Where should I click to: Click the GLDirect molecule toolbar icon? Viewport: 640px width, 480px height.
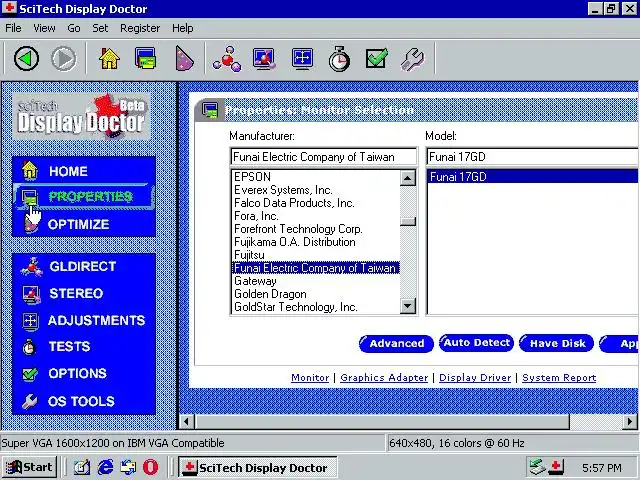227,59
